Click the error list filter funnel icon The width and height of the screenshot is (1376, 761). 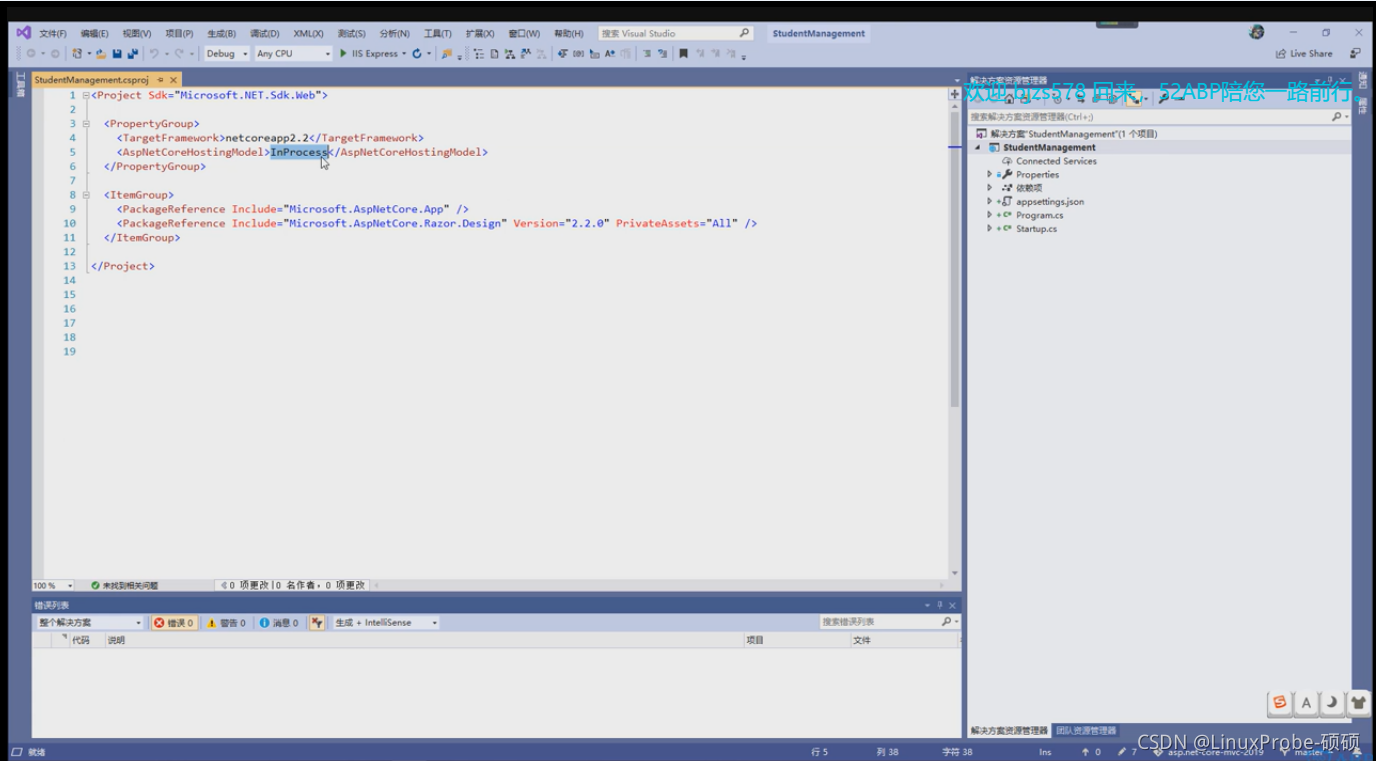tap(317, 622)
